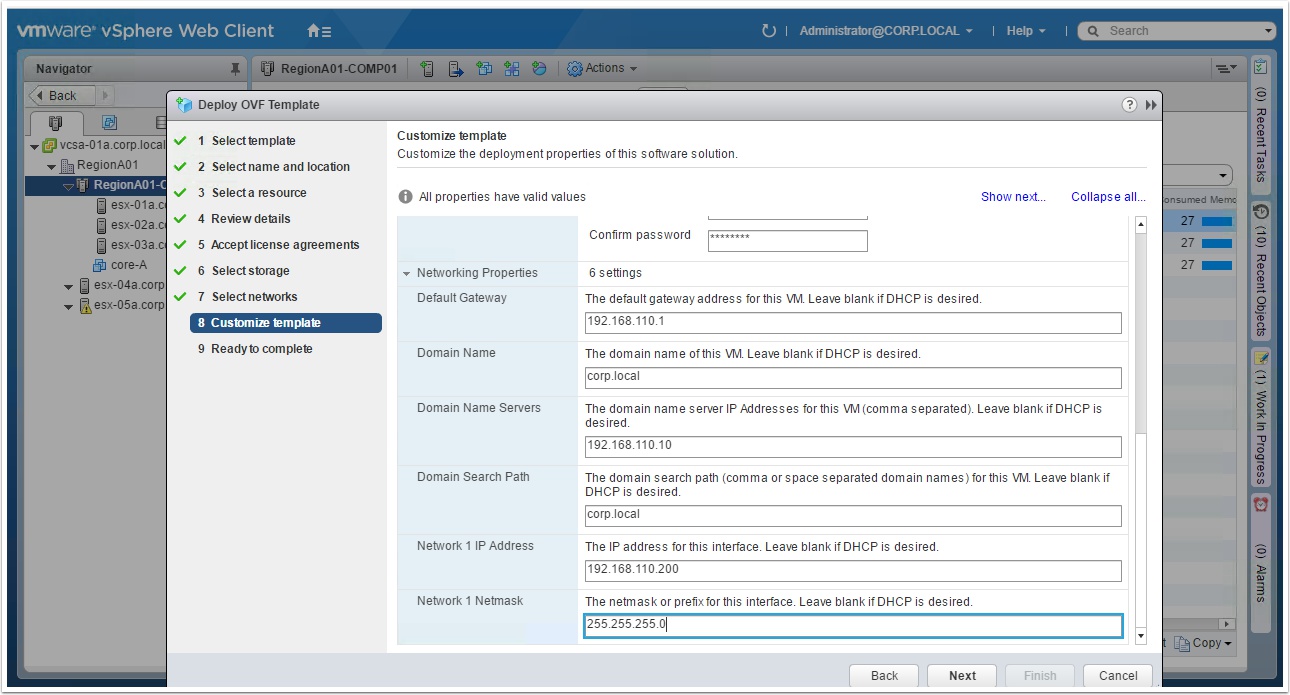Click the new virtual machine toolbar icon
This screenshot has width=1290, height=695.
point(484,68)
